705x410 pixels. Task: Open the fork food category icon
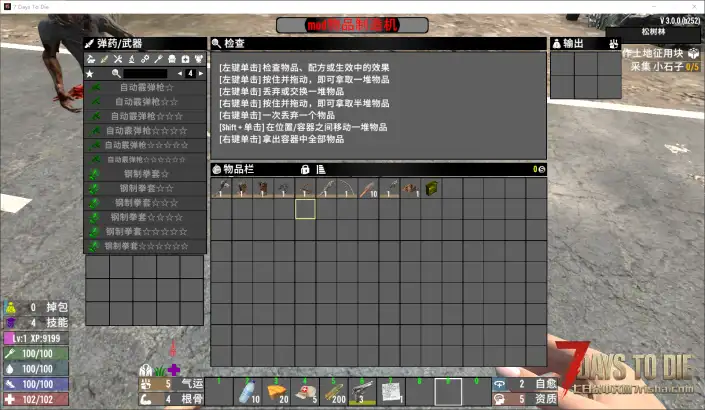click(158, 59)
